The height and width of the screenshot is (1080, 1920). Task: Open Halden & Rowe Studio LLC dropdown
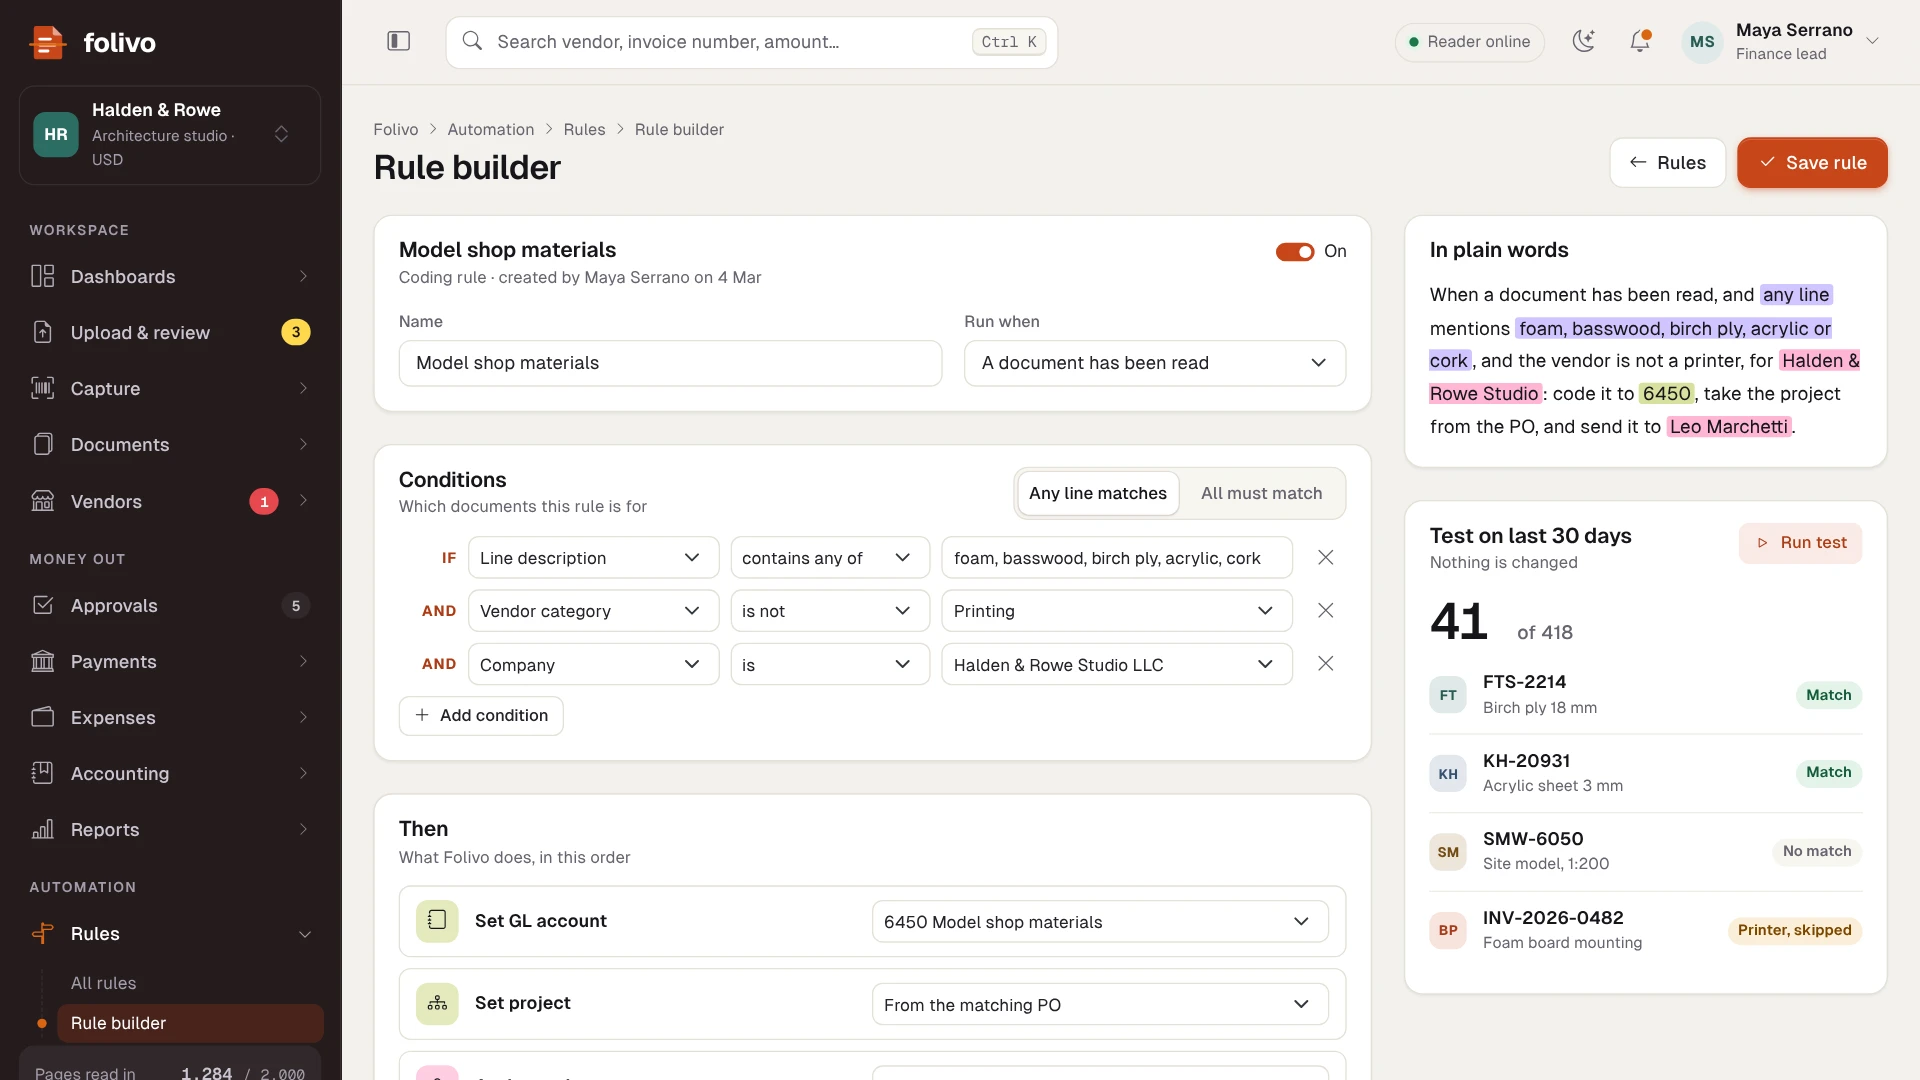1116,665
